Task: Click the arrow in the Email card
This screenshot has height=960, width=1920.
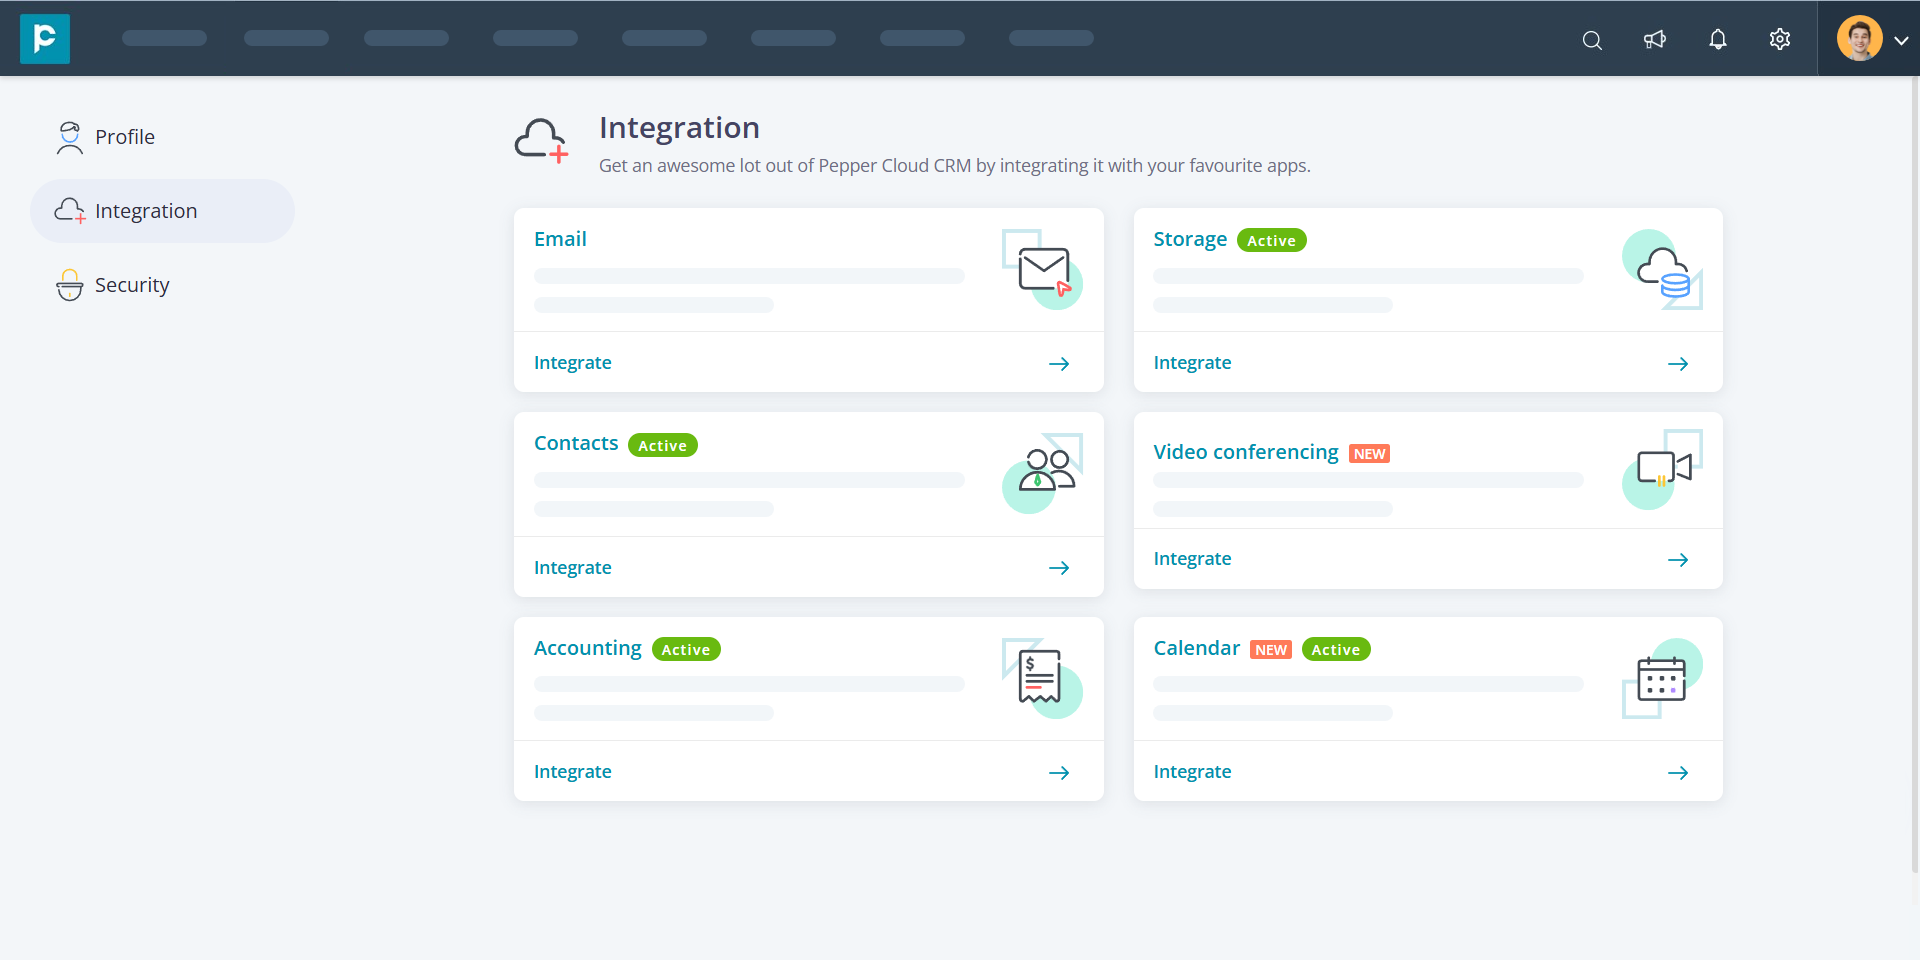Action: pos(1059,364)
